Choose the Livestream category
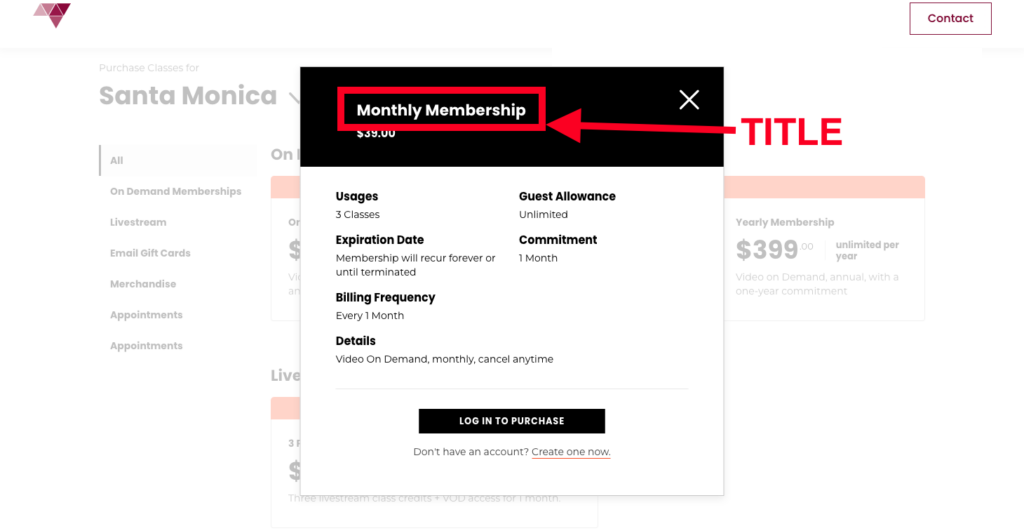 coord(138,222)
